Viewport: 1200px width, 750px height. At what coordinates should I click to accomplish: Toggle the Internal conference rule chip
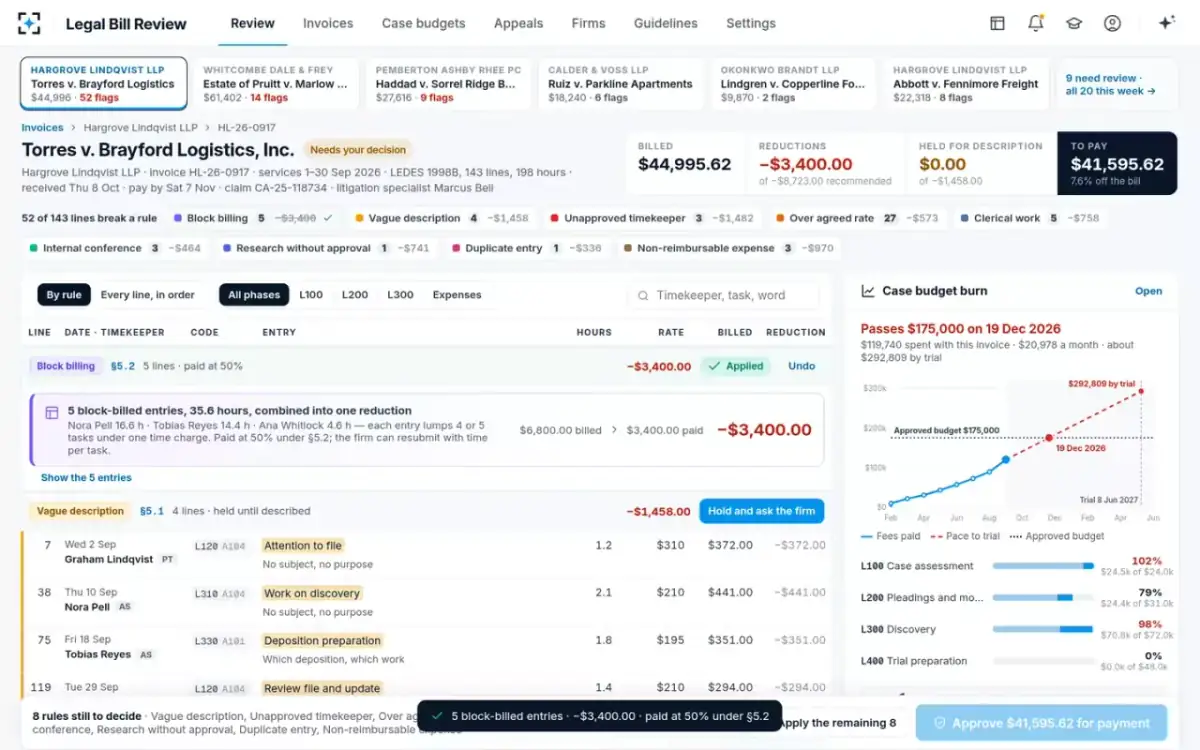tap(115, 248)
